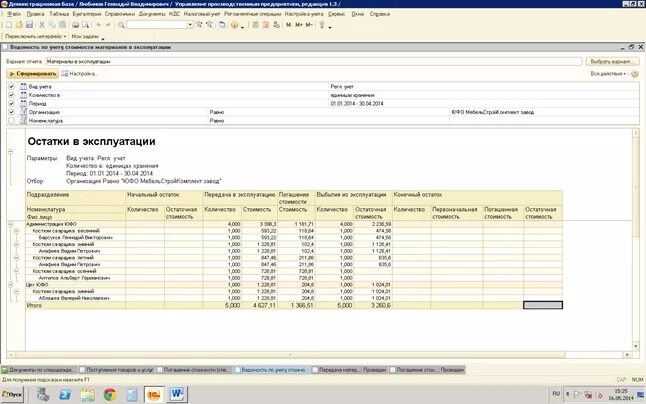Viewport: 646px width, 404px height.
Task: Collapse the Администрация ЮФО group
Action: 11,224
